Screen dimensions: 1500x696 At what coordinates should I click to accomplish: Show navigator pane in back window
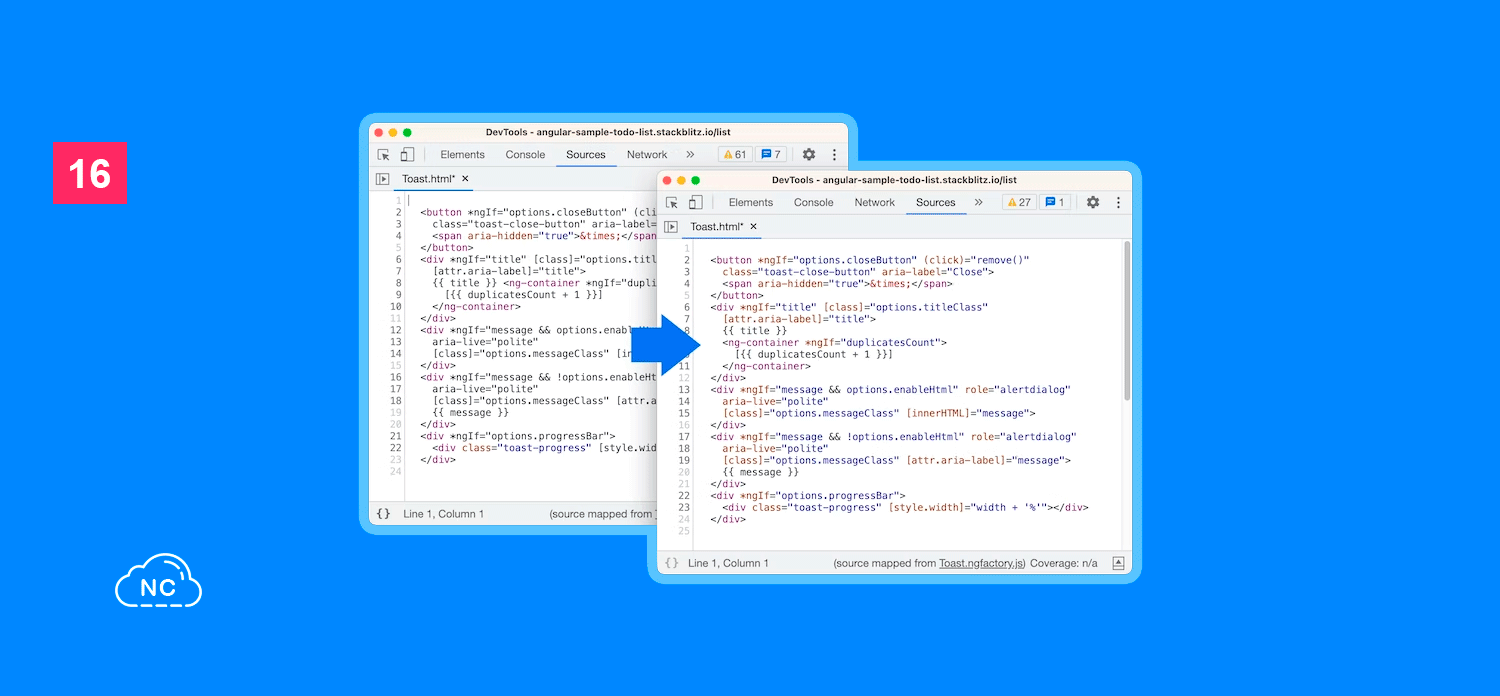382,179
